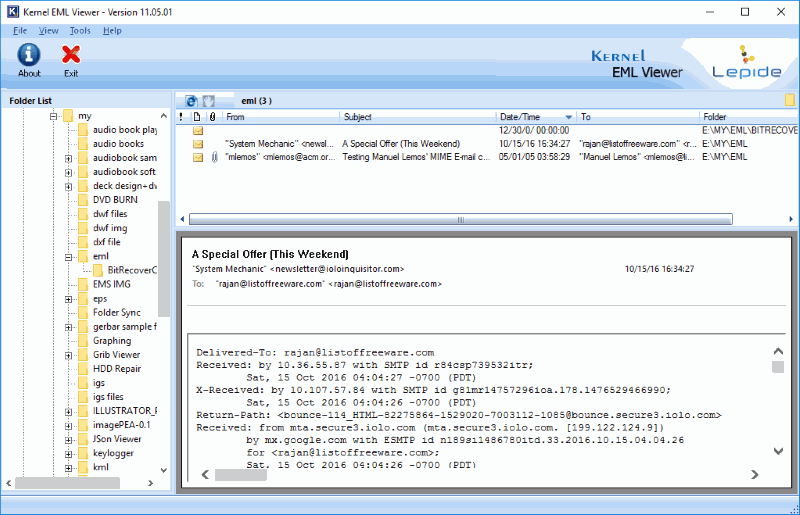The height and width of the screenshot is (515, 800).
Task: Click folder tree scroll-down arrow
Action: pyautogui.click(x=164, y=470)
